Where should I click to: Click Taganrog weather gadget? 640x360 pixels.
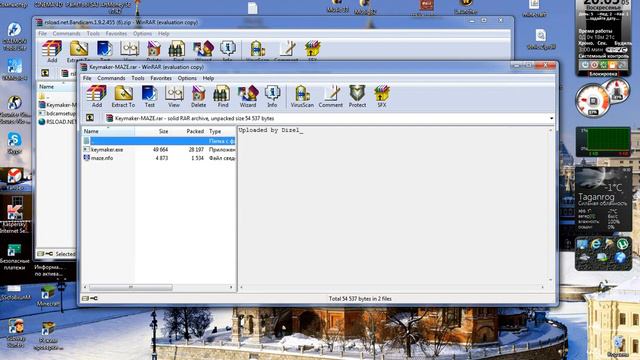(x=603, y=199)
